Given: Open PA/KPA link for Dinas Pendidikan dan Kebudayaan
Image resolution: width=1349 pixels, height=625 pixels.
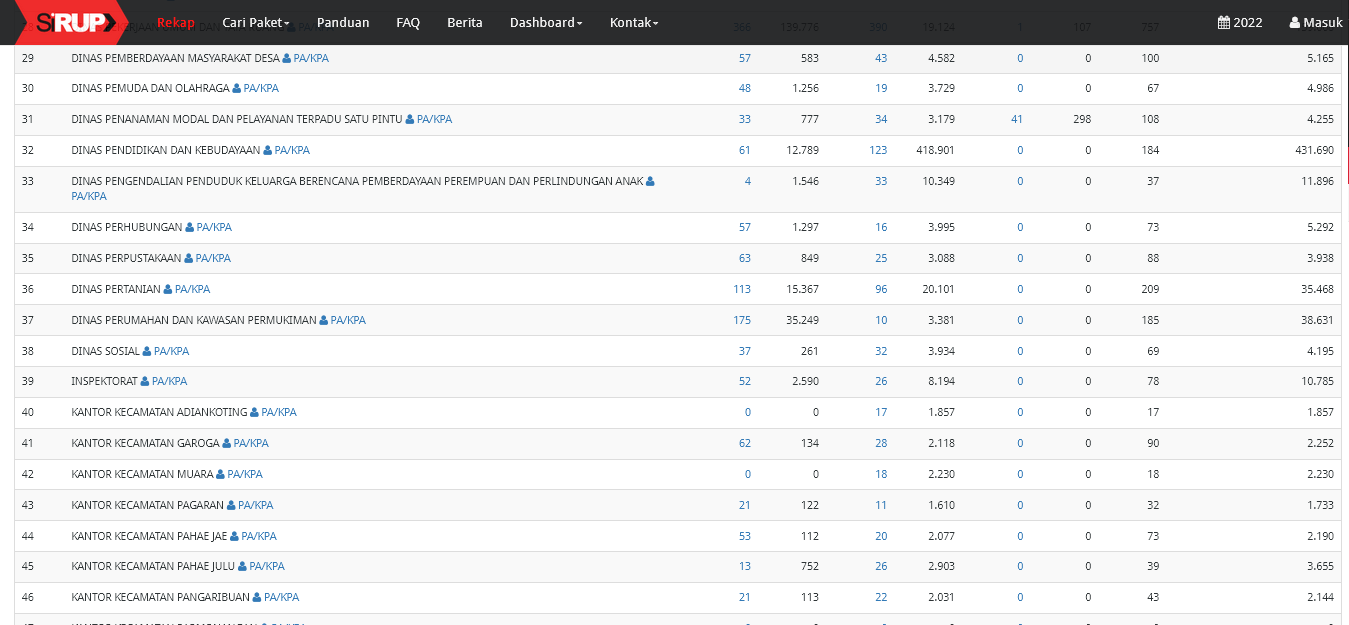Looking at the screenshot, I should point(292,150).
